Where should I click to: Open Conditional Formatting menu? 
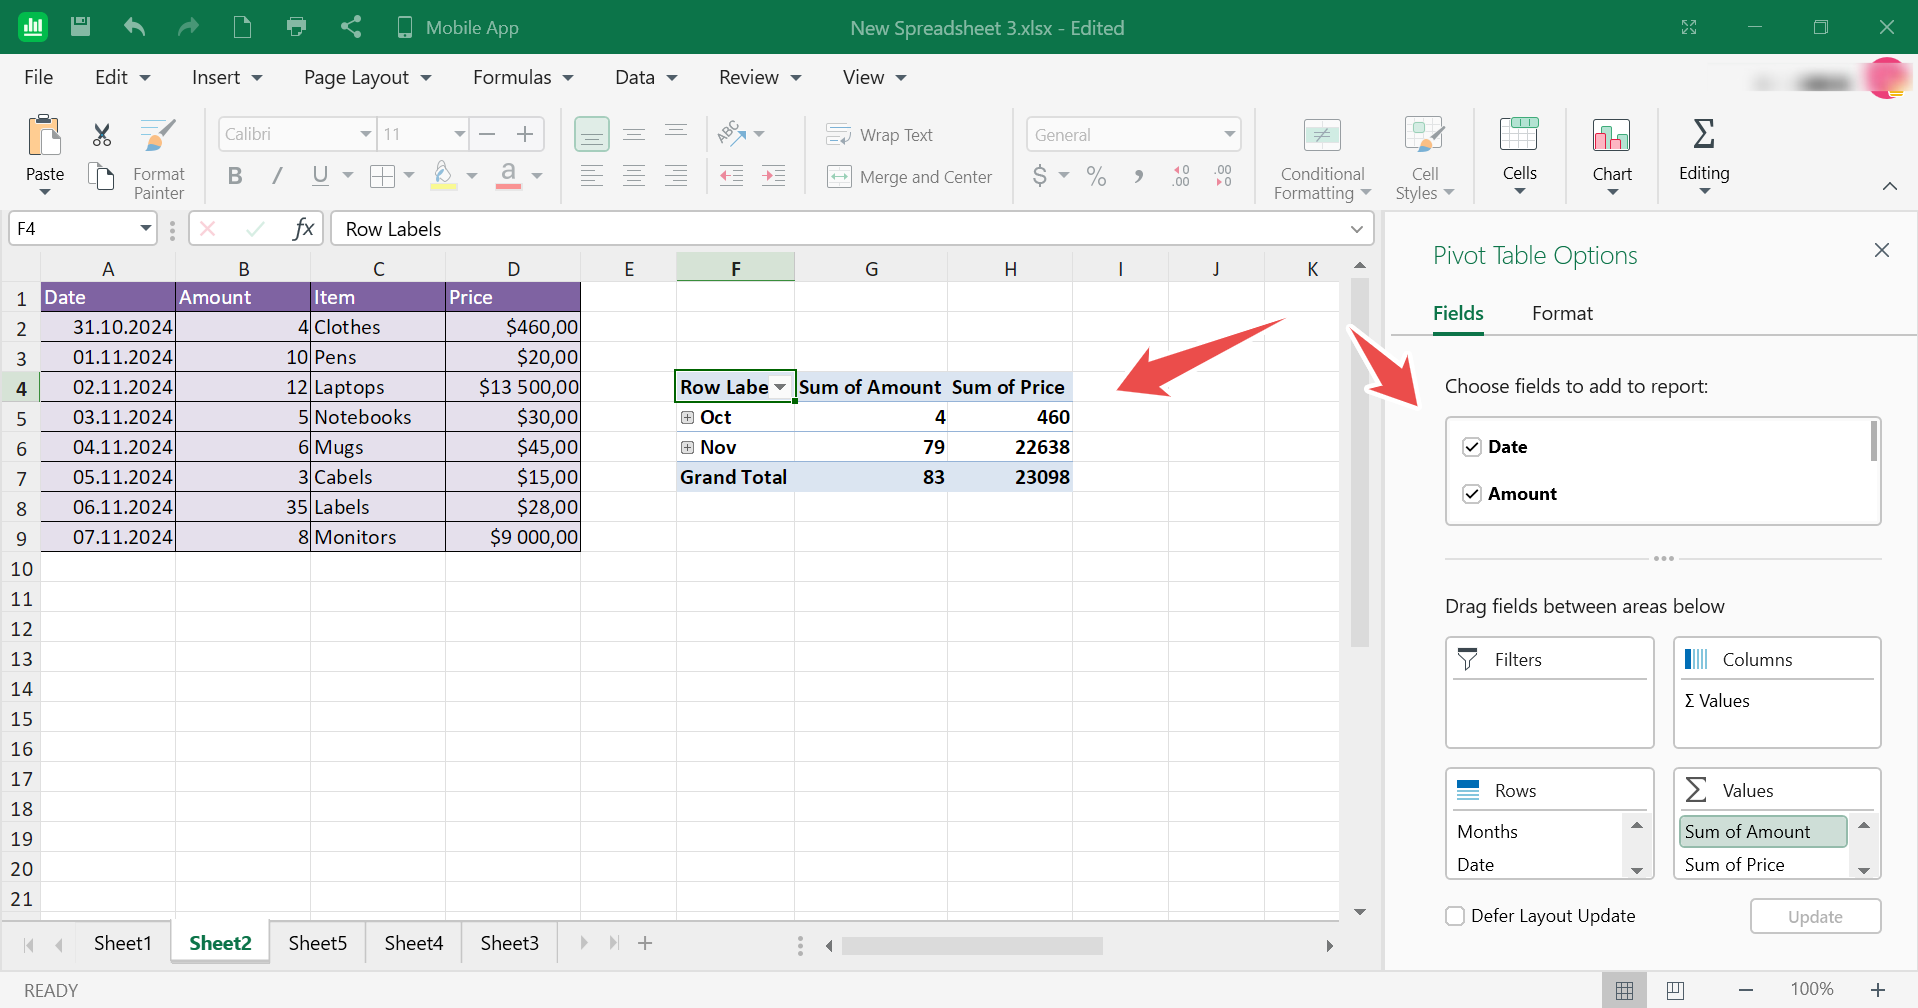[x=1322, y=158]
